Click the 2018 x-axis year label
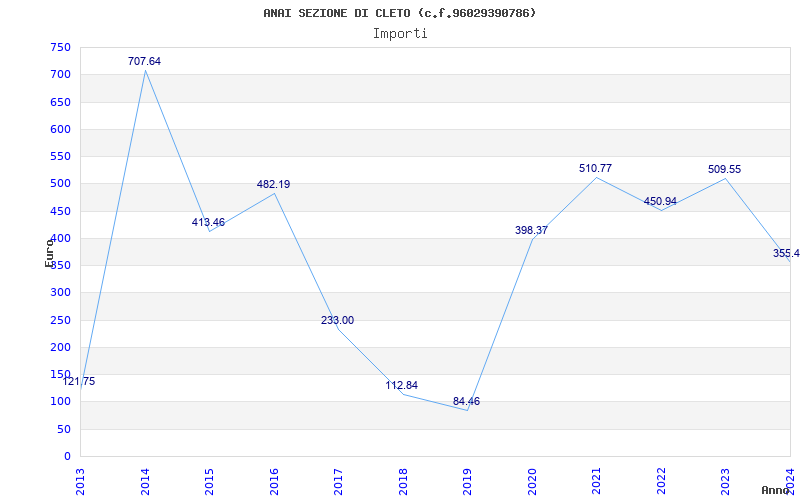The image size is (800, 500). (x=403, y=481)
